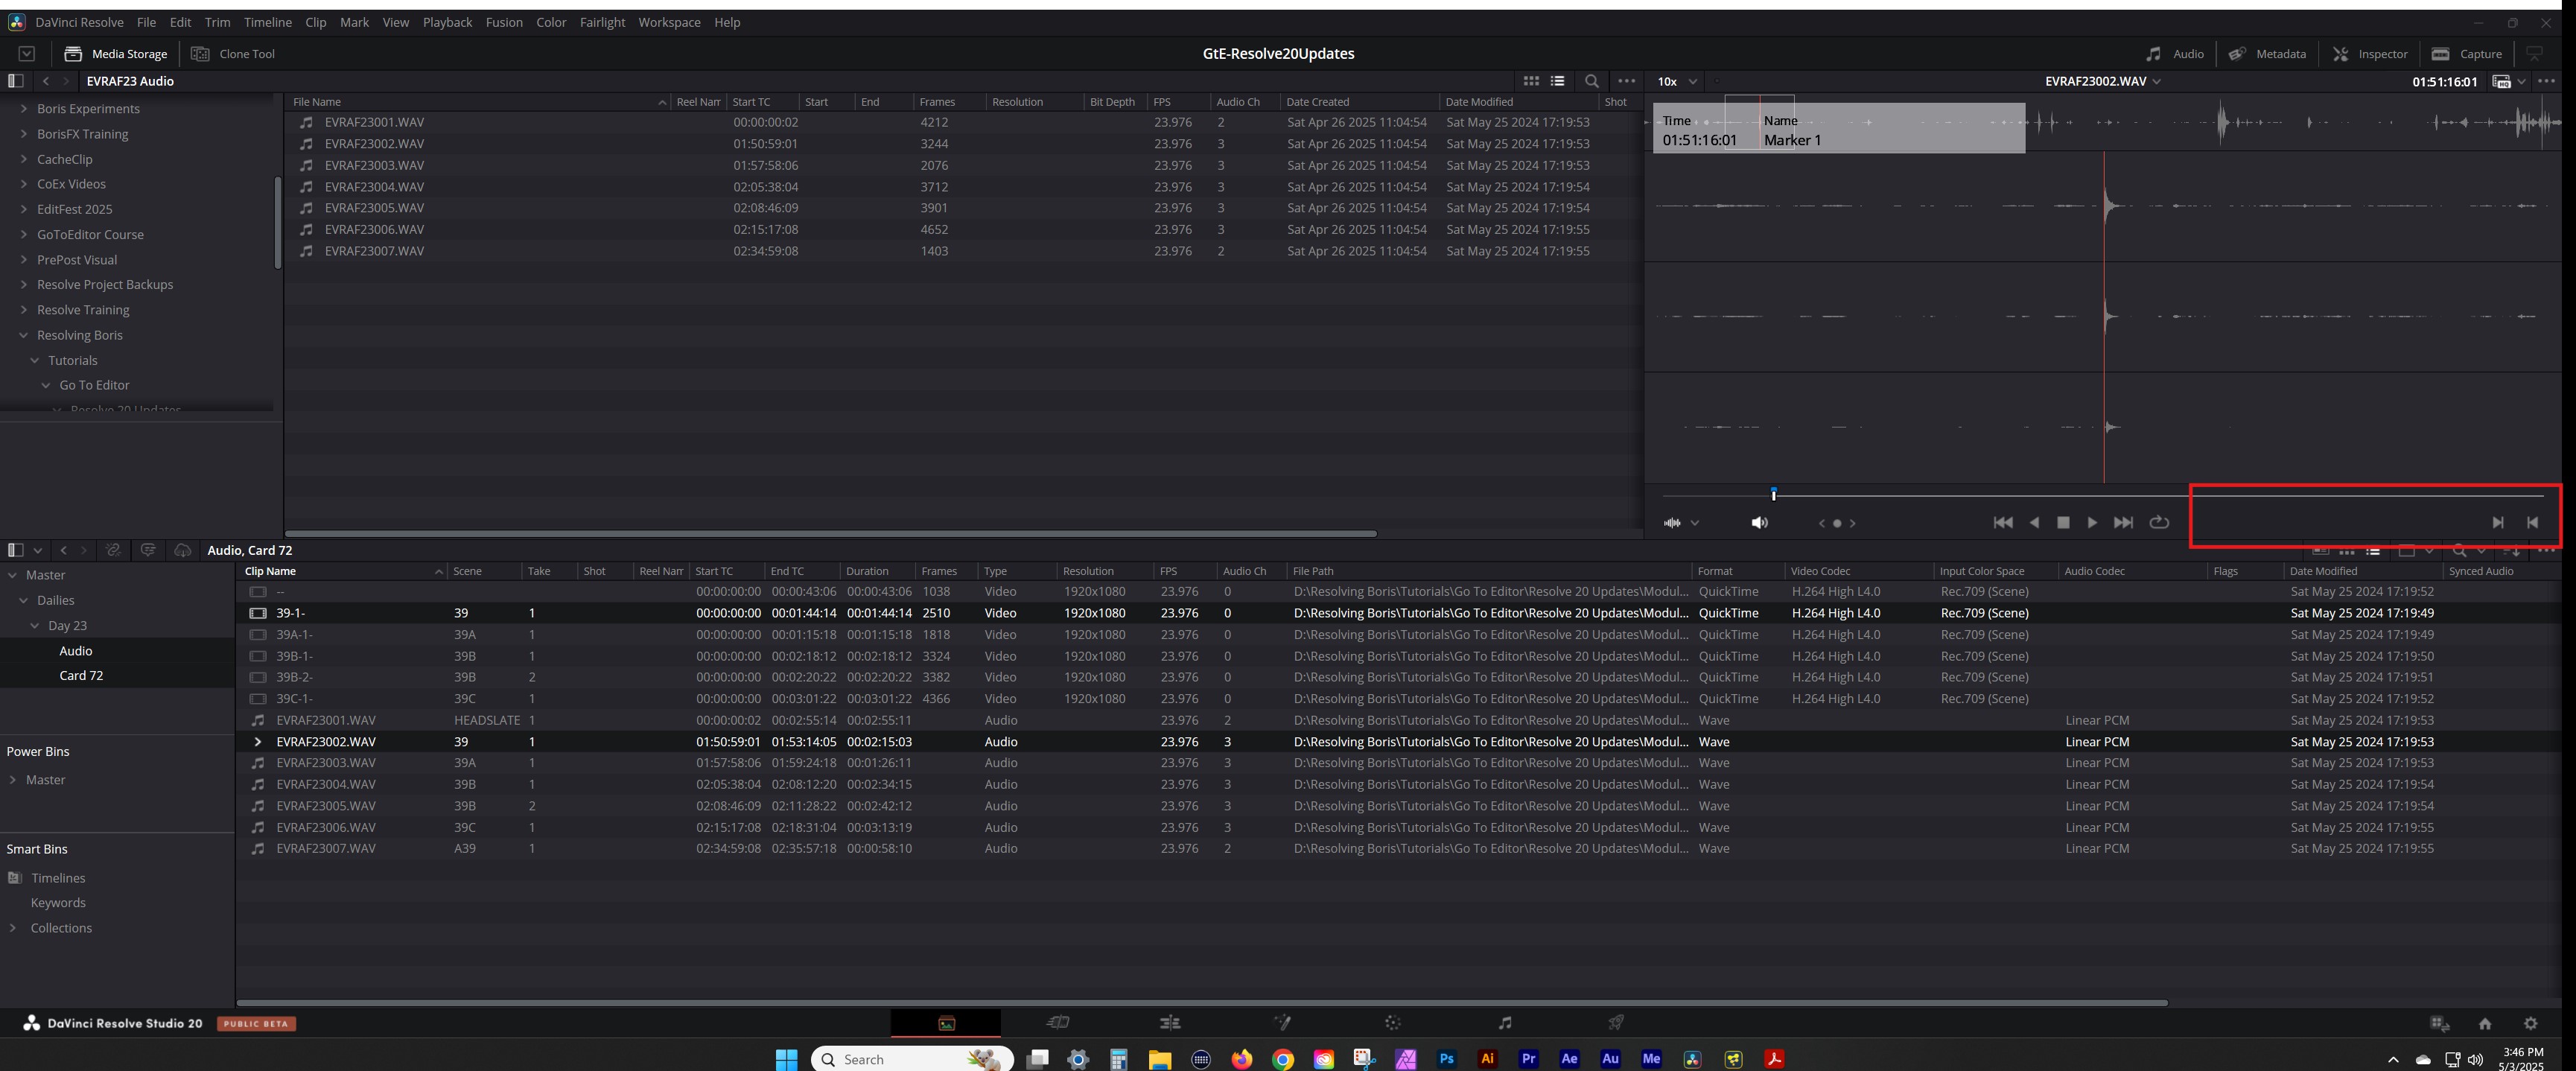2576x1071 pixels.
Task: Open the Workspace menu
Action: tap(669, 22)
